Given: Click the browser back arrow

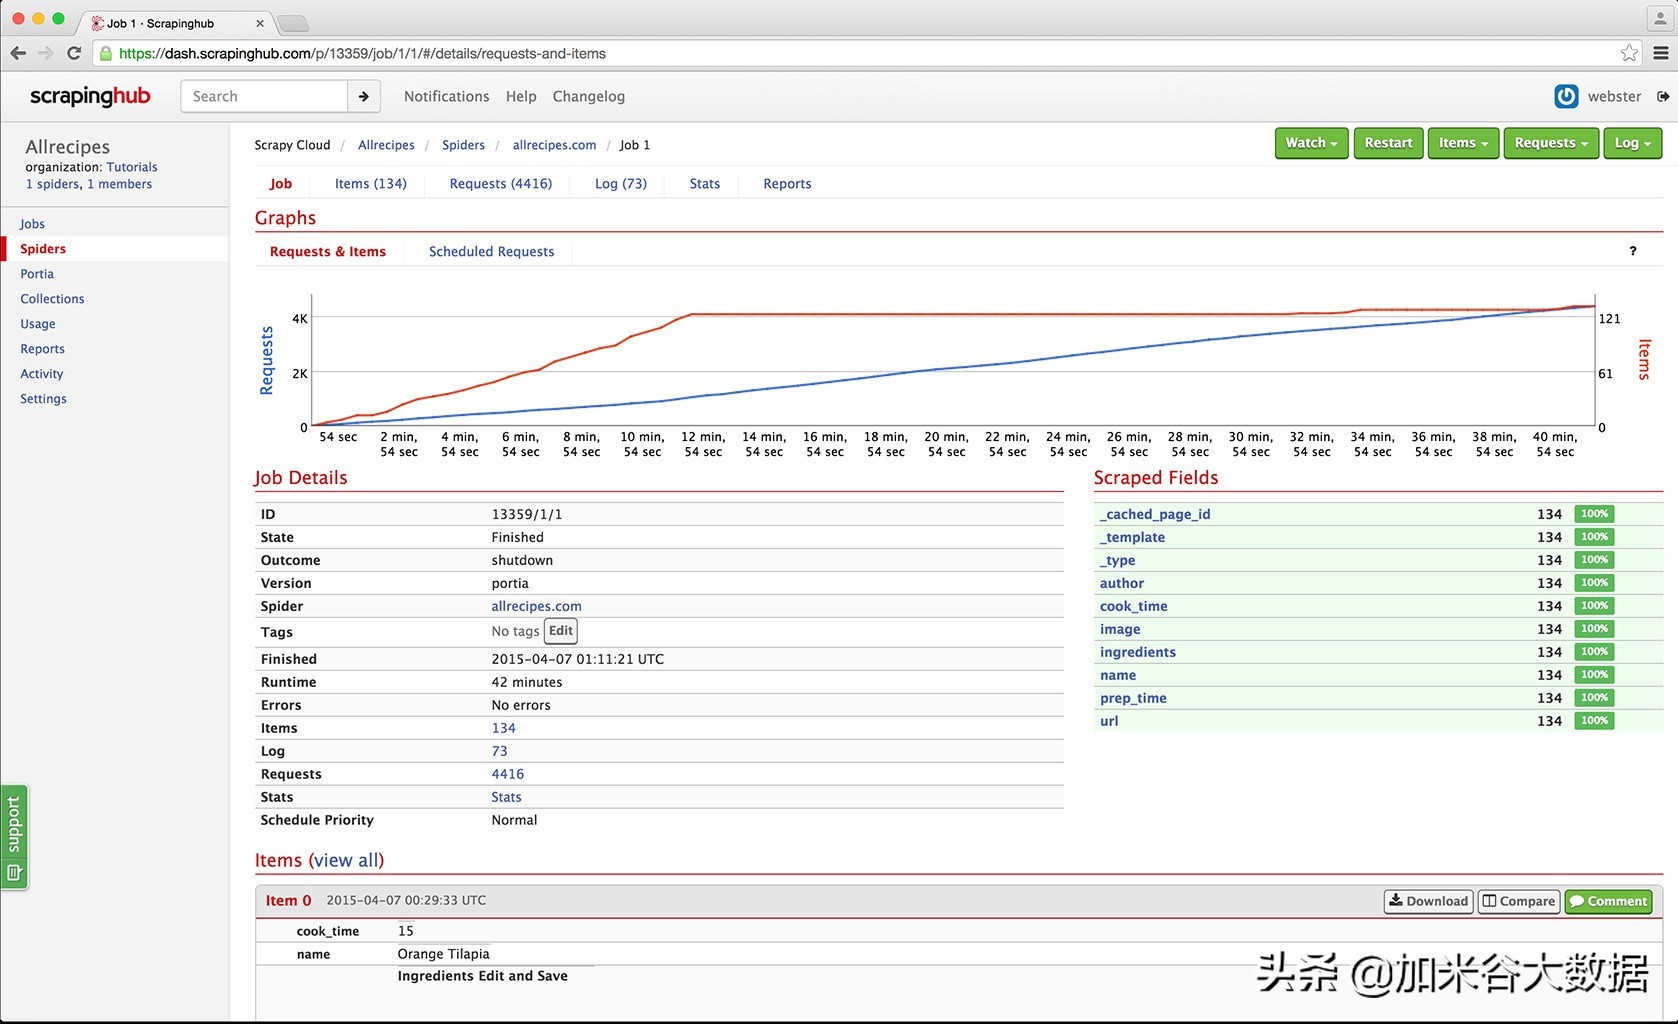Looking at the screenshot, I should (18, 53).
